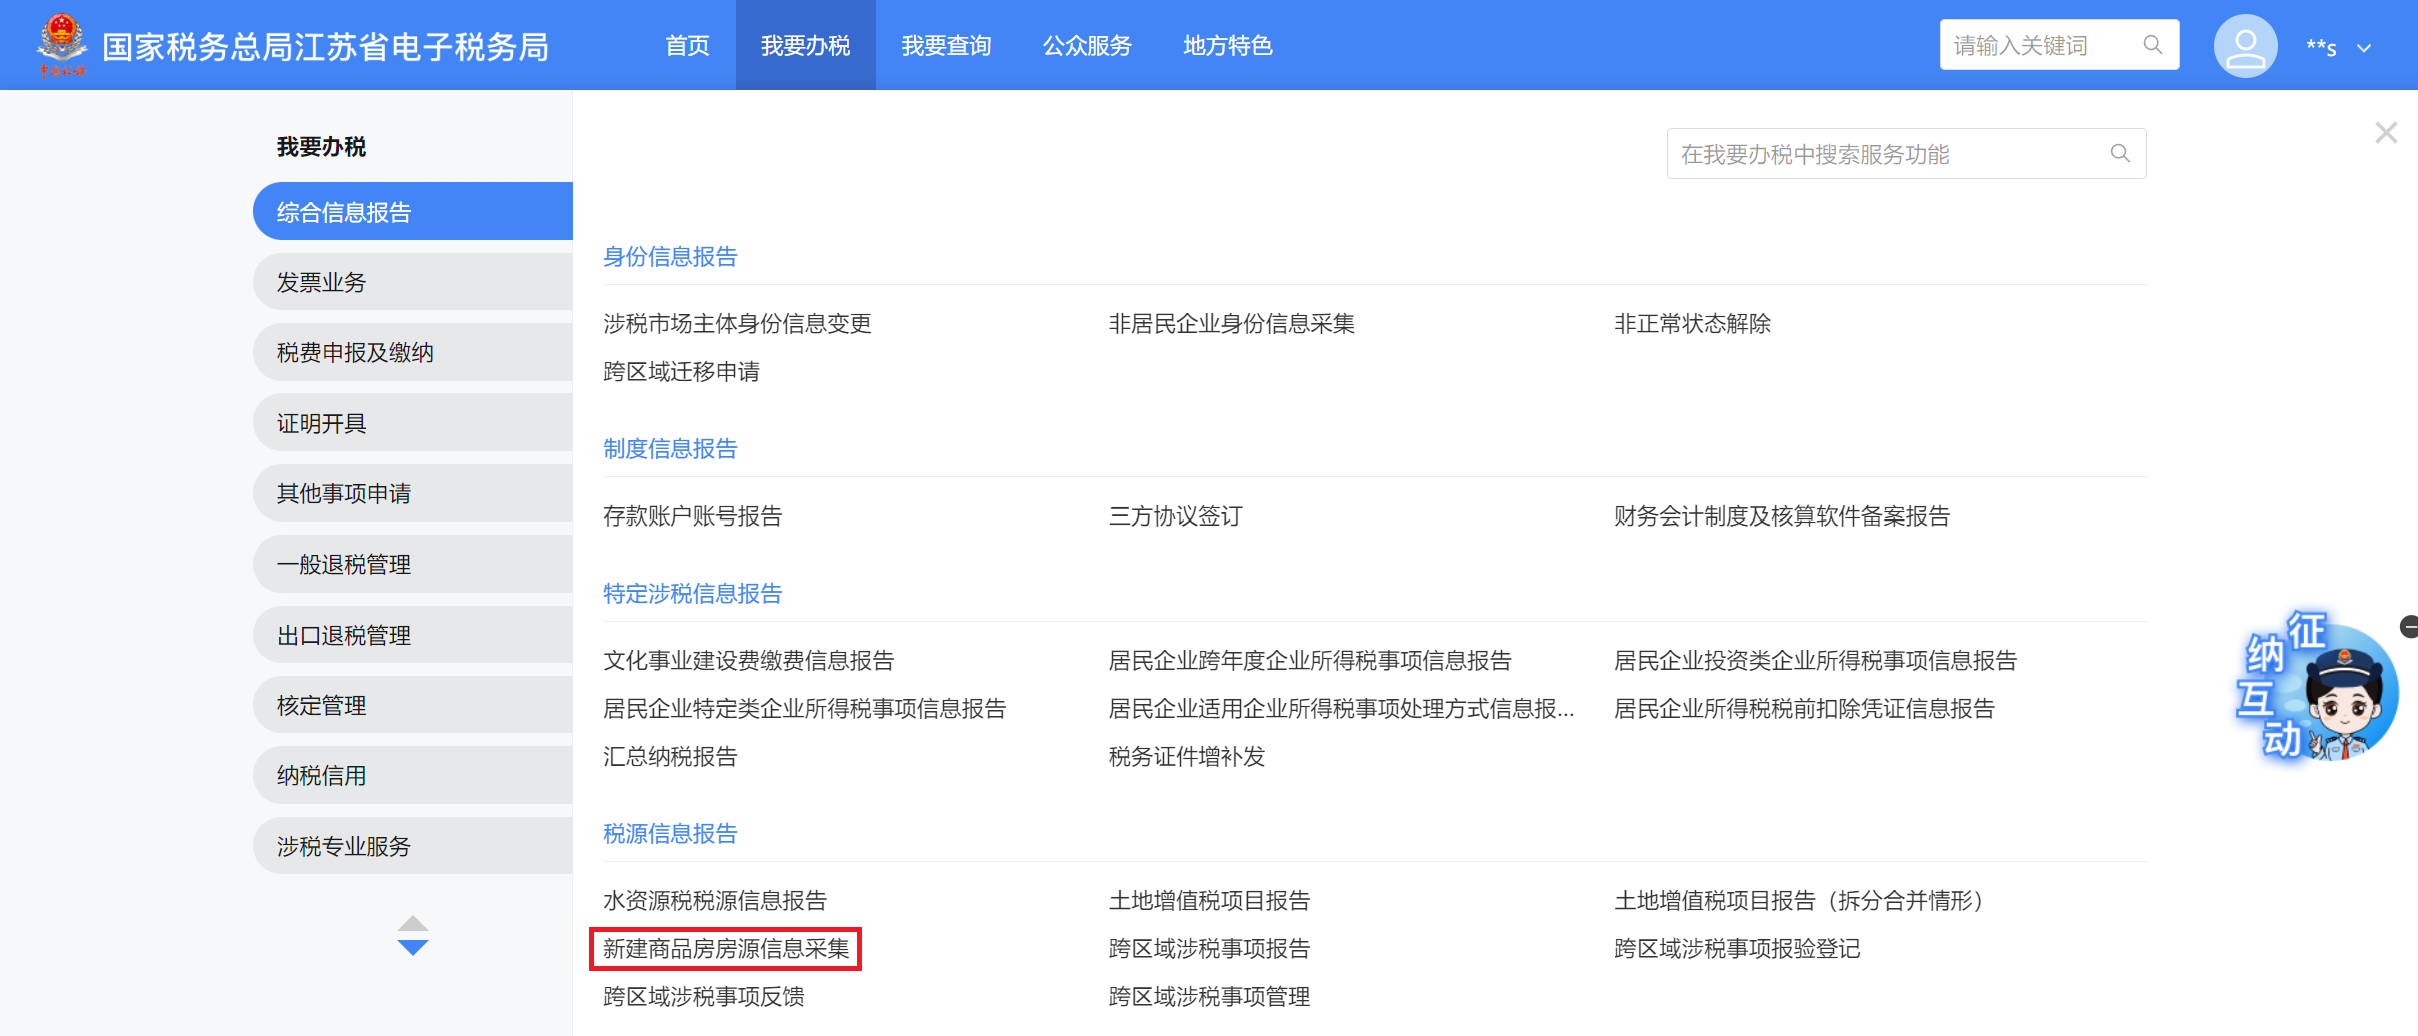Hide the floating assistant with minus icon

pos(2409,627)
